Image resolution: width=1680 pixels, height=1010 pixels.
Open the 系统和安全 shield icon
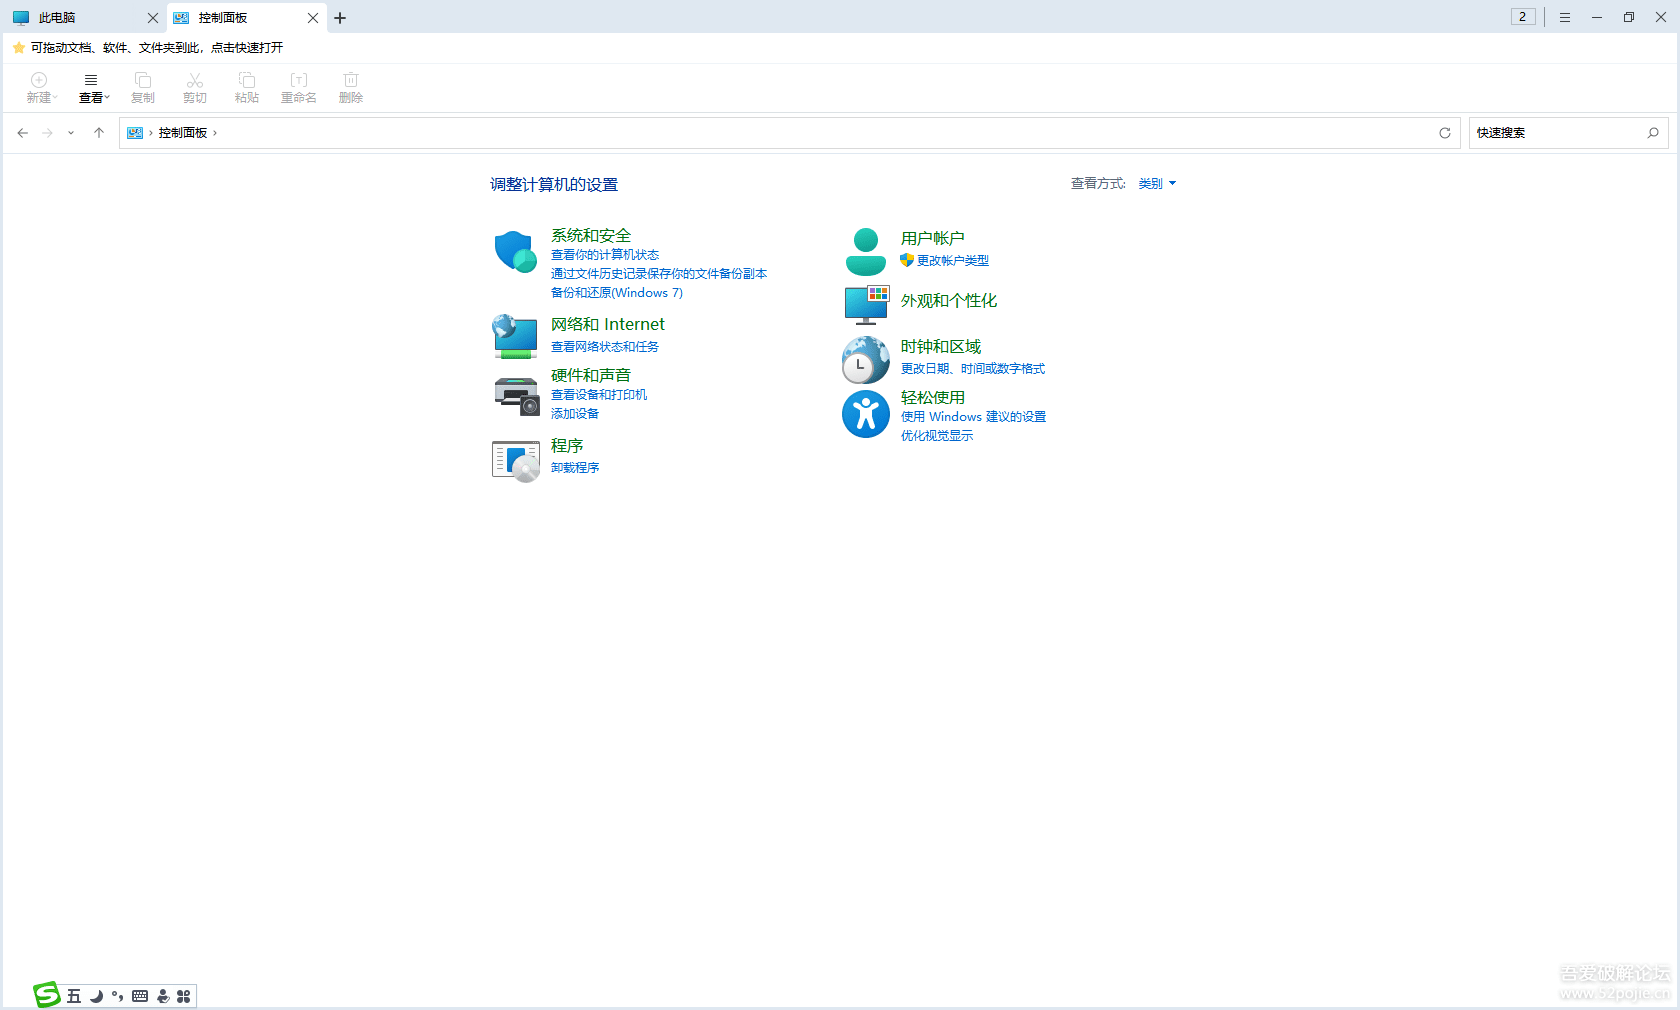point(516,252)
